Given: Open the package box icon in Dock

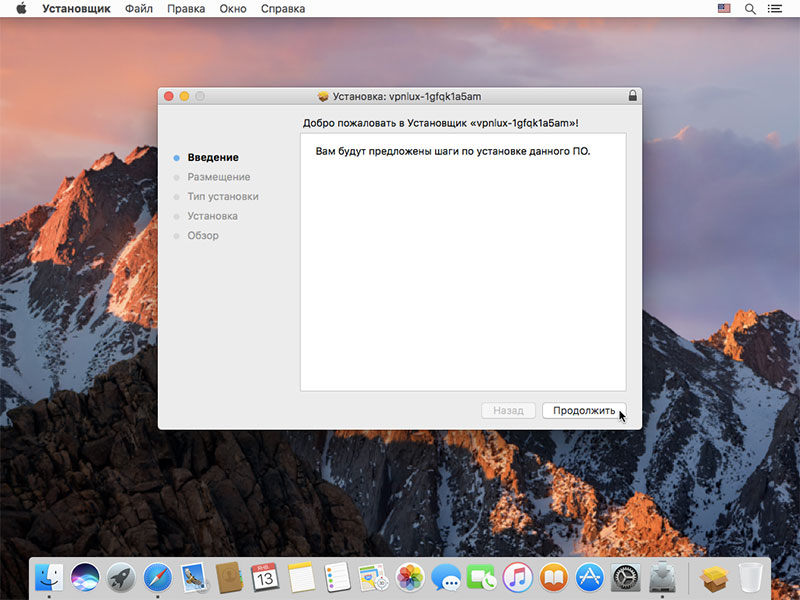Looking at the screenshot, I should tap(714, 578).
